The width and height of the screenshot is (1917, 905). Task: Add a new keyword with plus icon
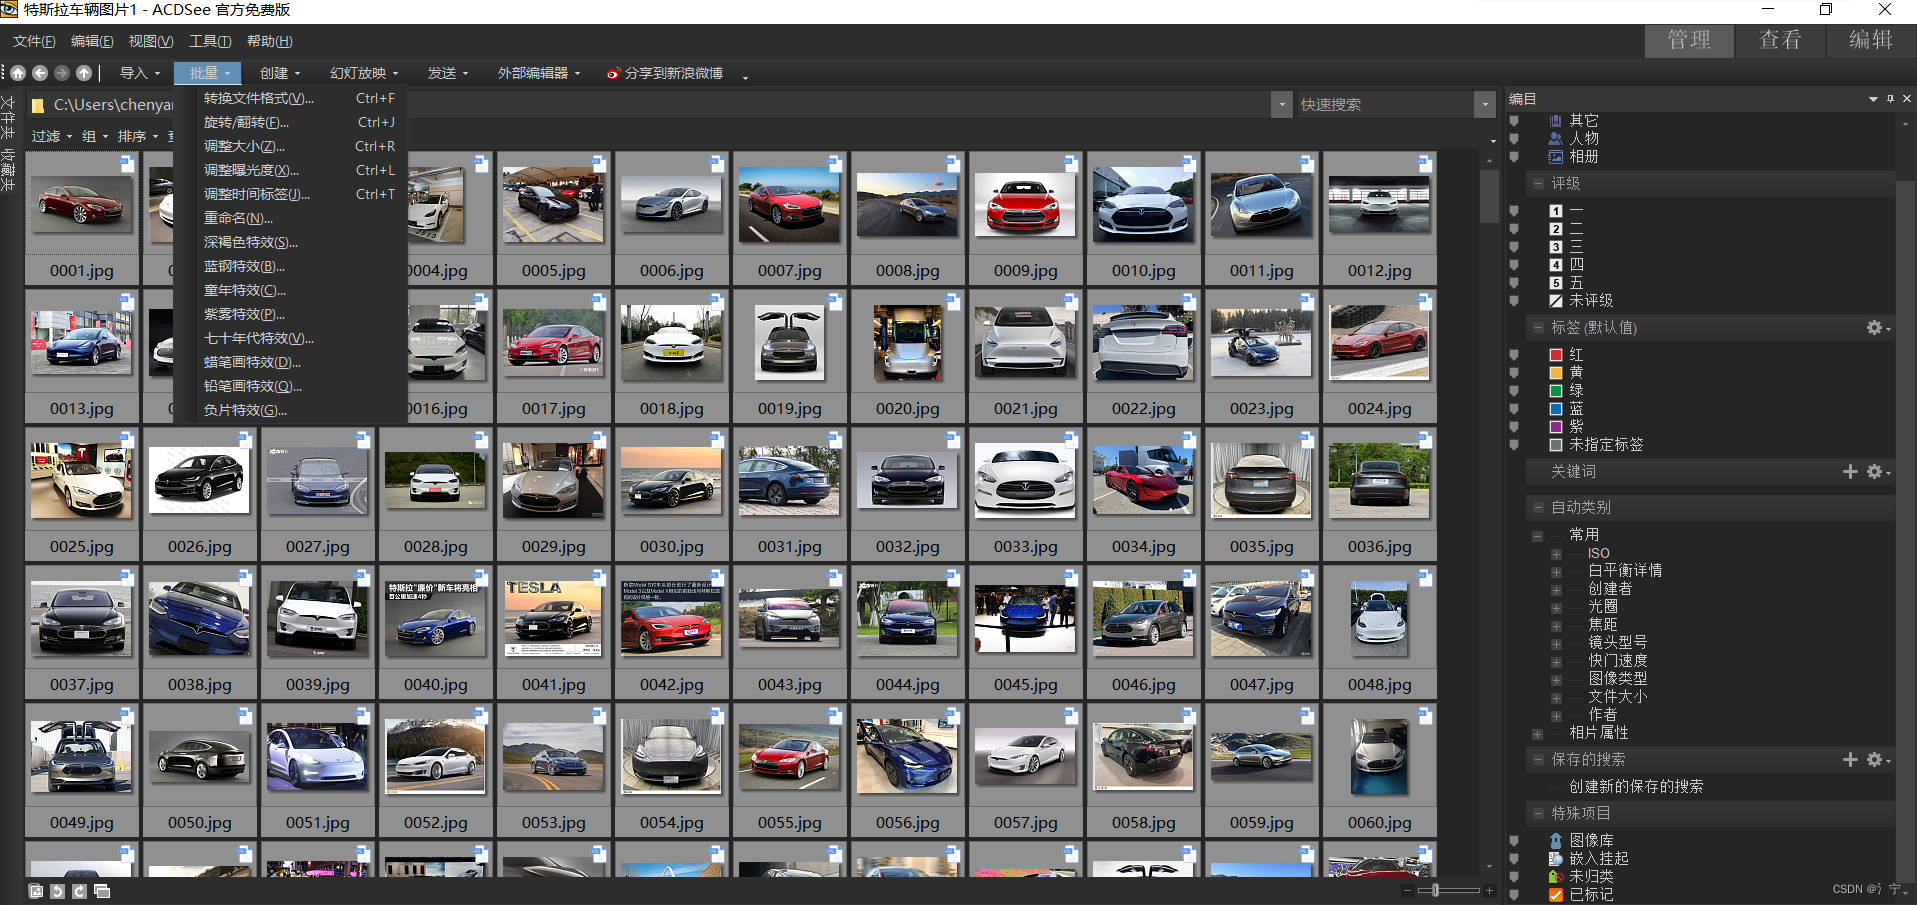(1850, 472)
